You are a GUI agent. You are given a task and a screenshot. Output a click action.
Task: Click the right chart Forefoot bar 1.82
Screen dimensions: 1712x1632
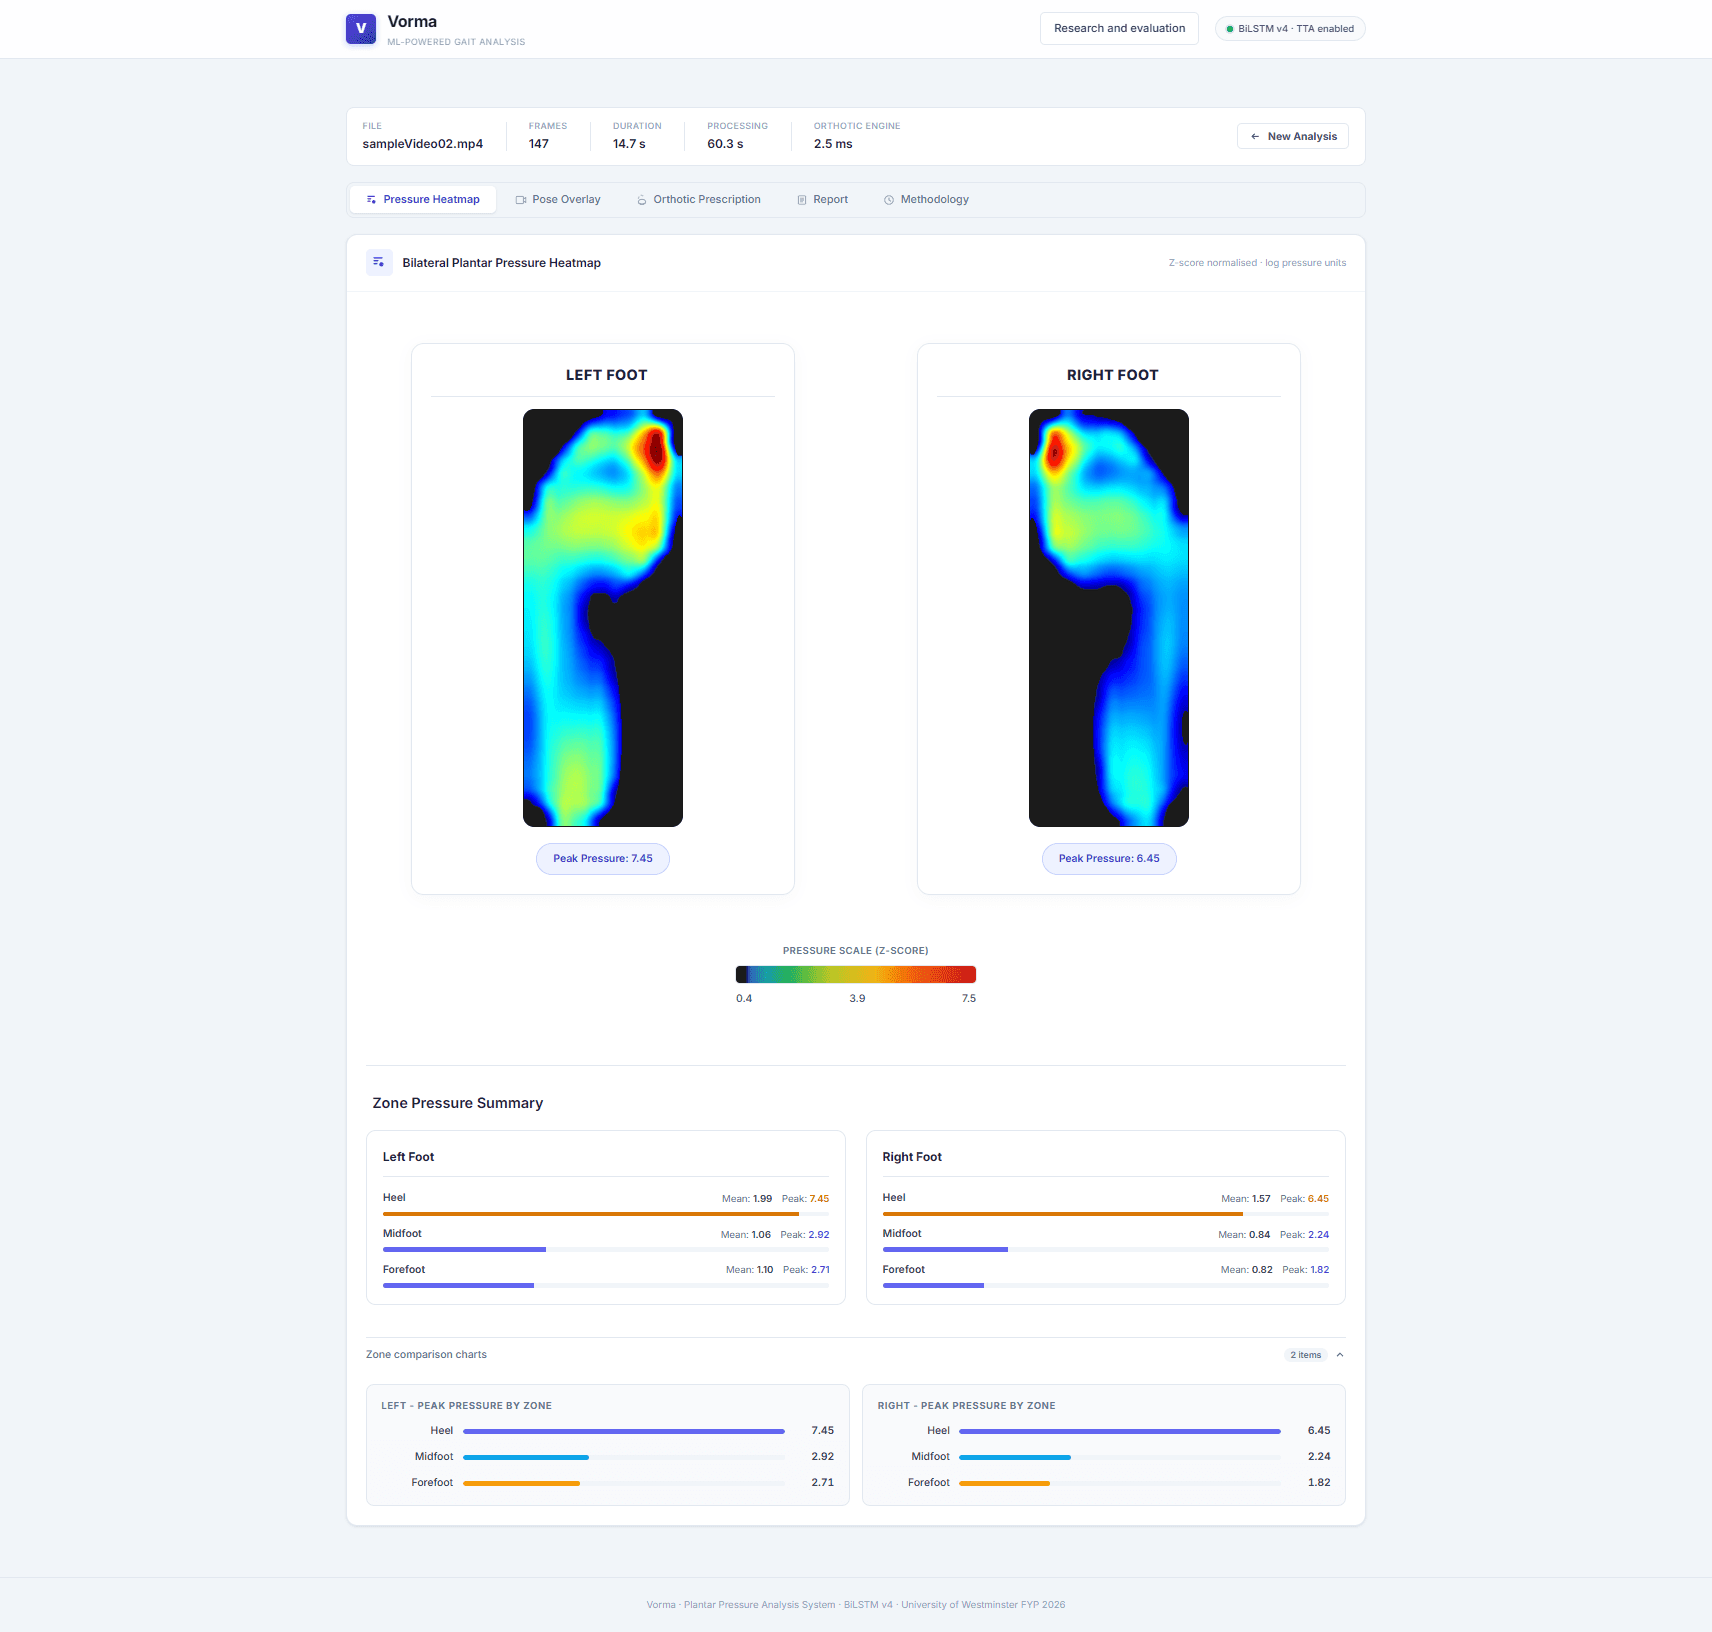pos(1120,1484)
